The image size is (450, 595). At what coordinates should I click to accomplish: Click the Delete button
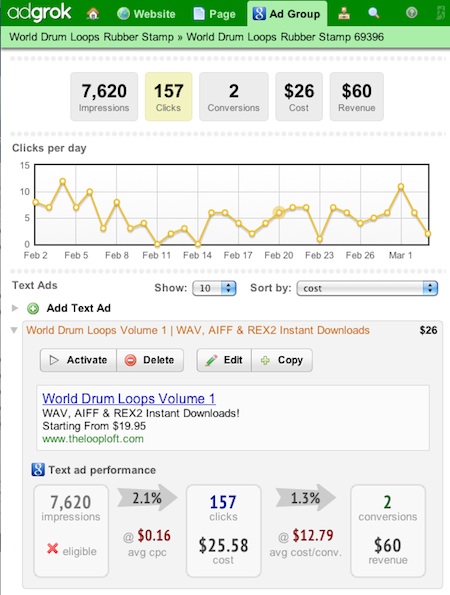tap(150, 360)
